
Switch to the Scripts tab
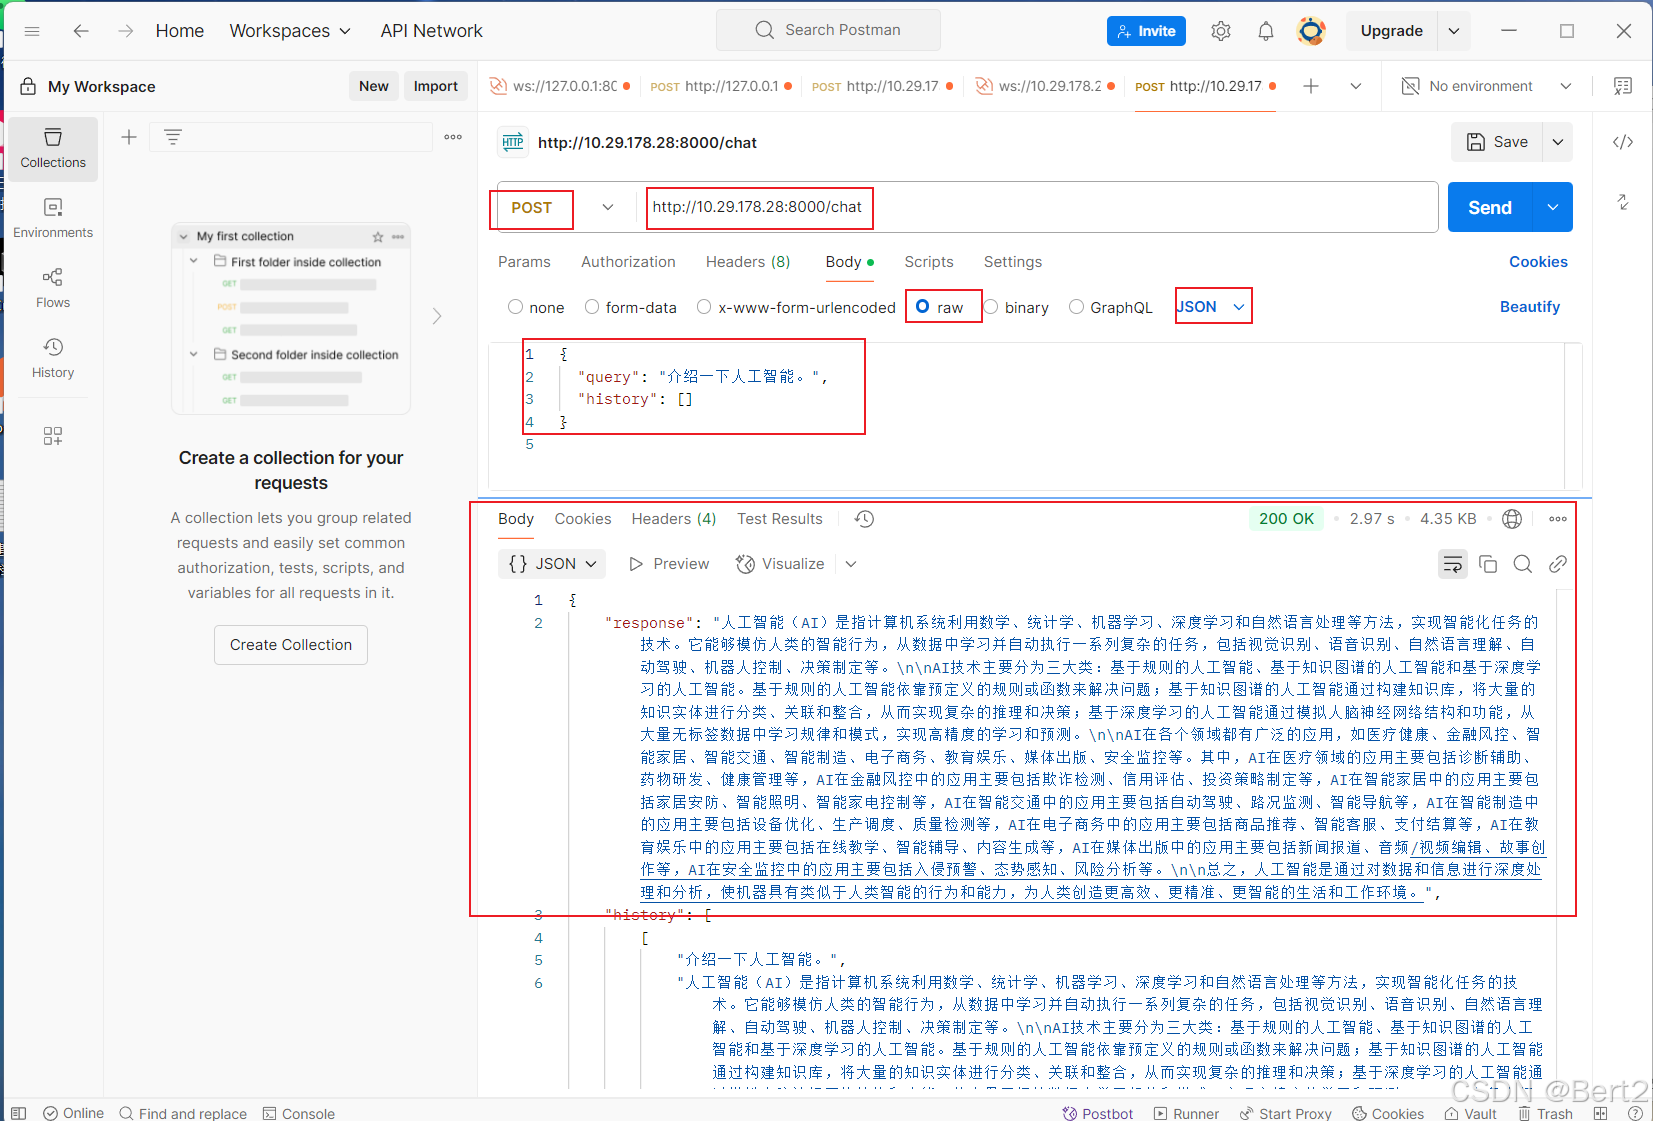click(929, 262)
